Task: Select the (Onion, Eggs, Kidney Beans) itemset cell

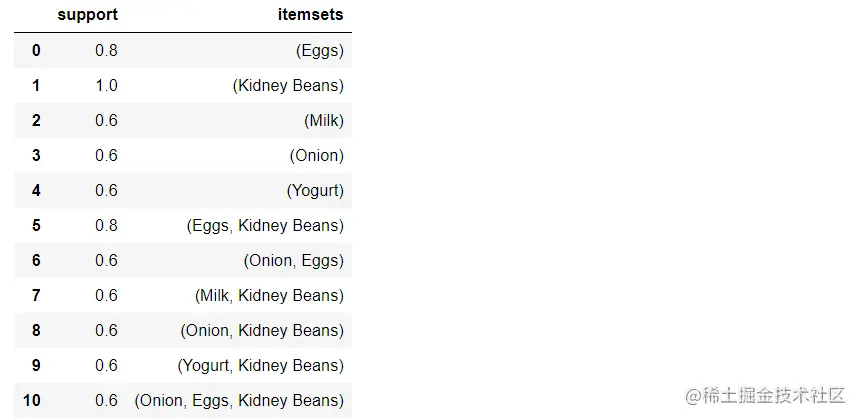Action: [239, 400]
